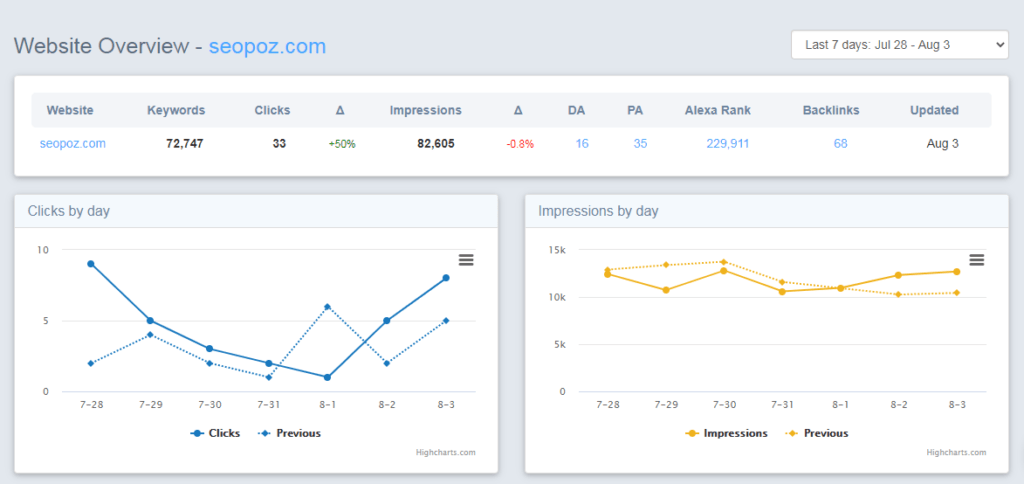Click the 7-30 dotted Previous impressions point
This screenshot has height=484, width=1024.
[x=724, y=262]
